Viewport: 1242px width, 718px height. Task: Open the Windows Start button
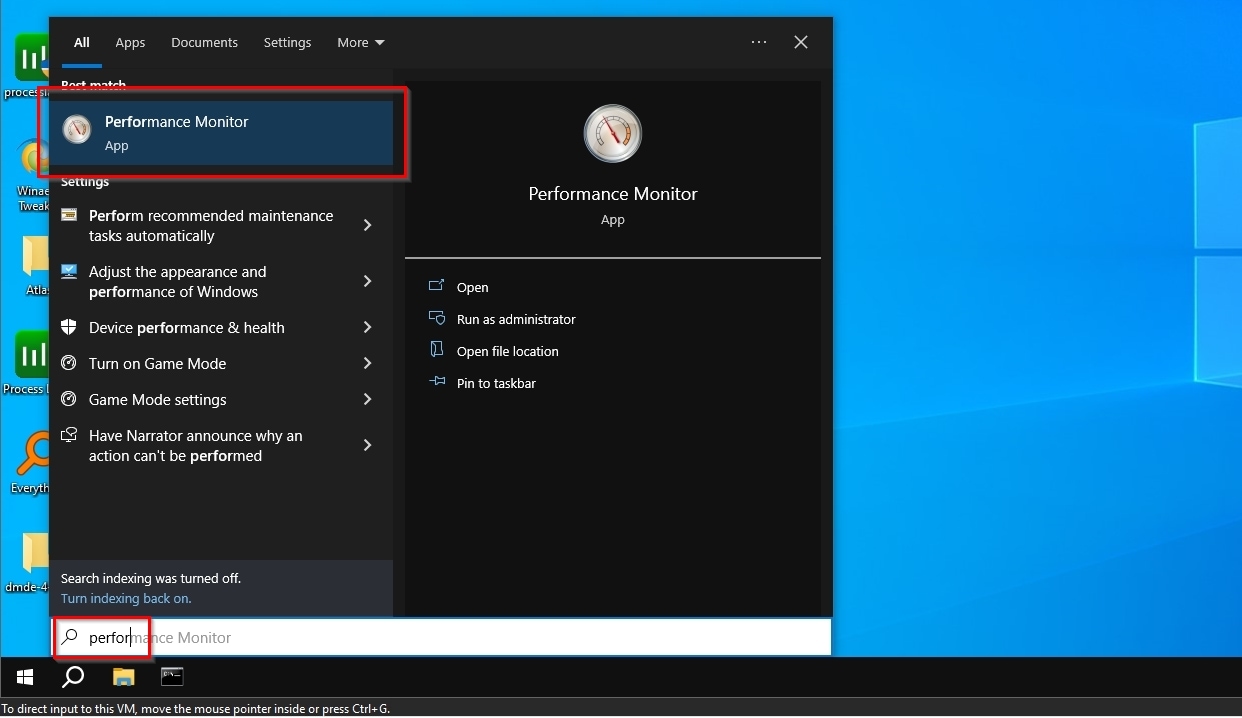pyautogui.click(x=25, y=677)
